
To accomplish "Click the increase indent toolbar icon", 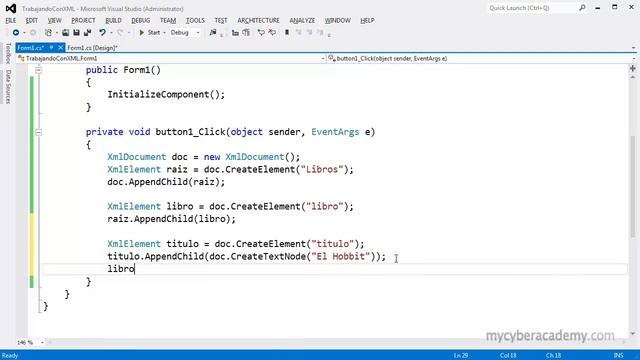I will pyautogui.click(x=246, y=33).
